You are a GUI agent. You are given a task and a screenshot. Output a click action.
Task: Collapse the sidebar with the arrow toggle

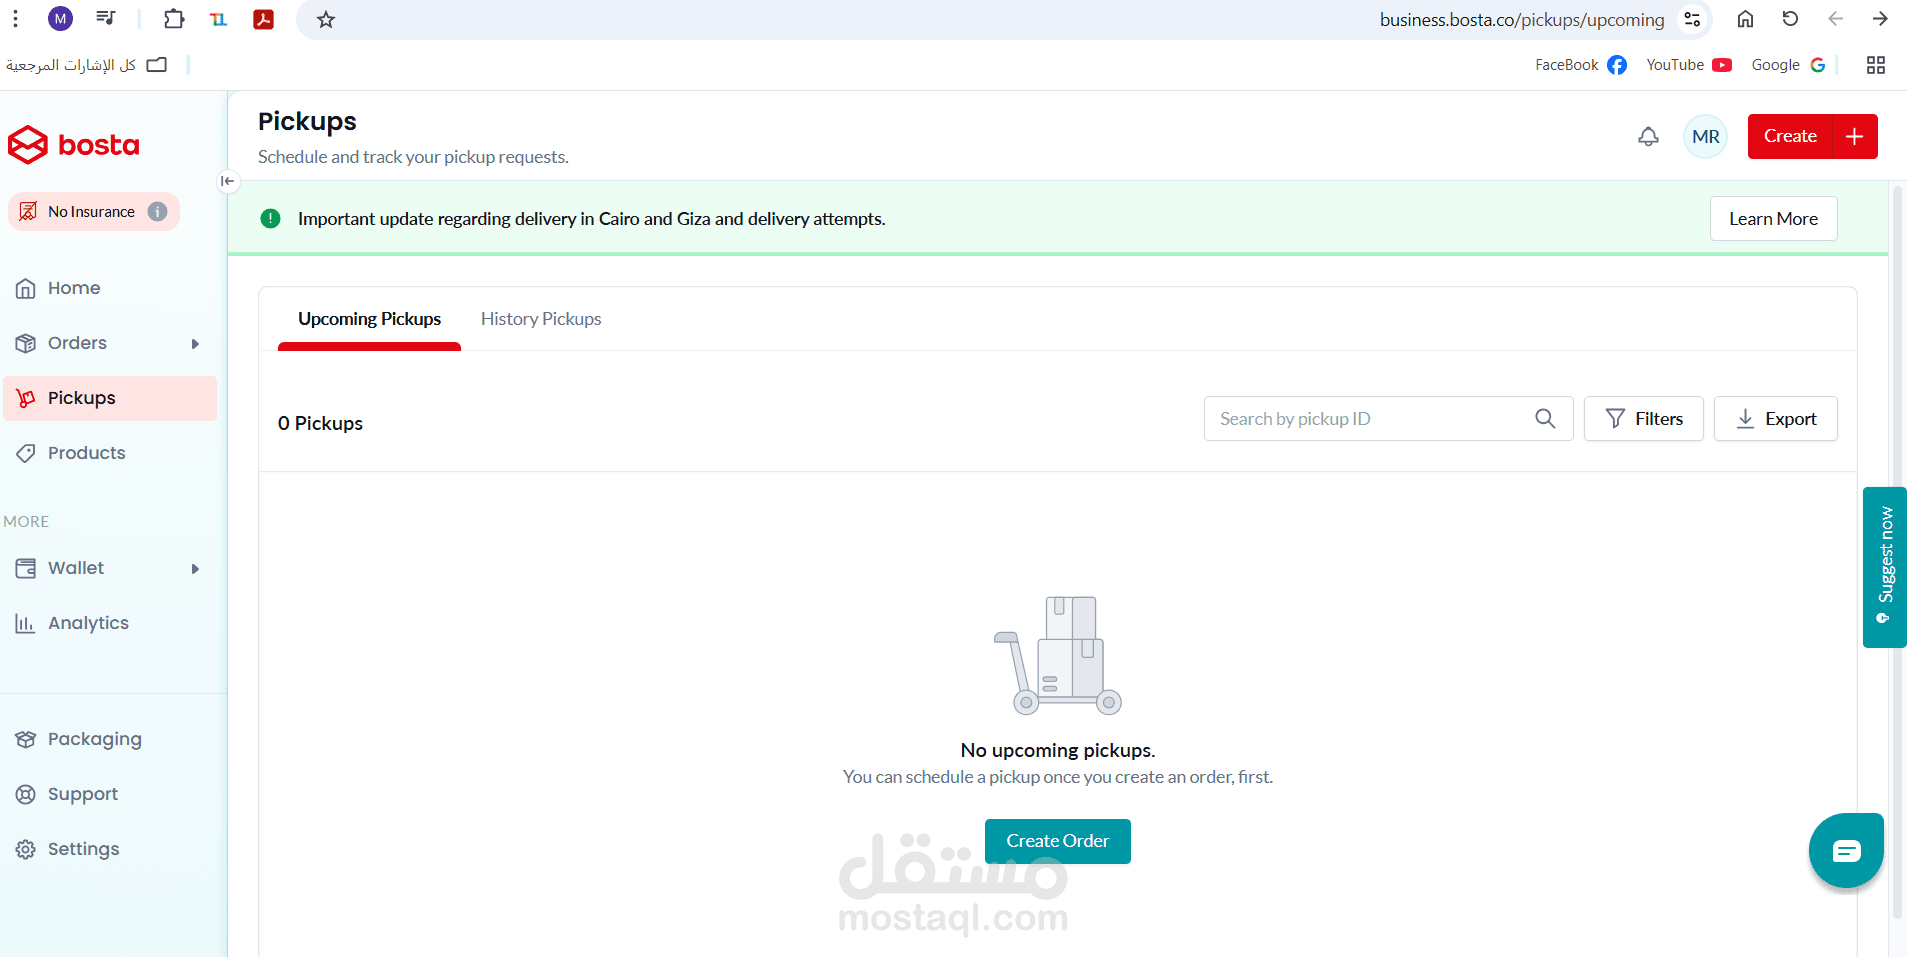pos(228,181)
